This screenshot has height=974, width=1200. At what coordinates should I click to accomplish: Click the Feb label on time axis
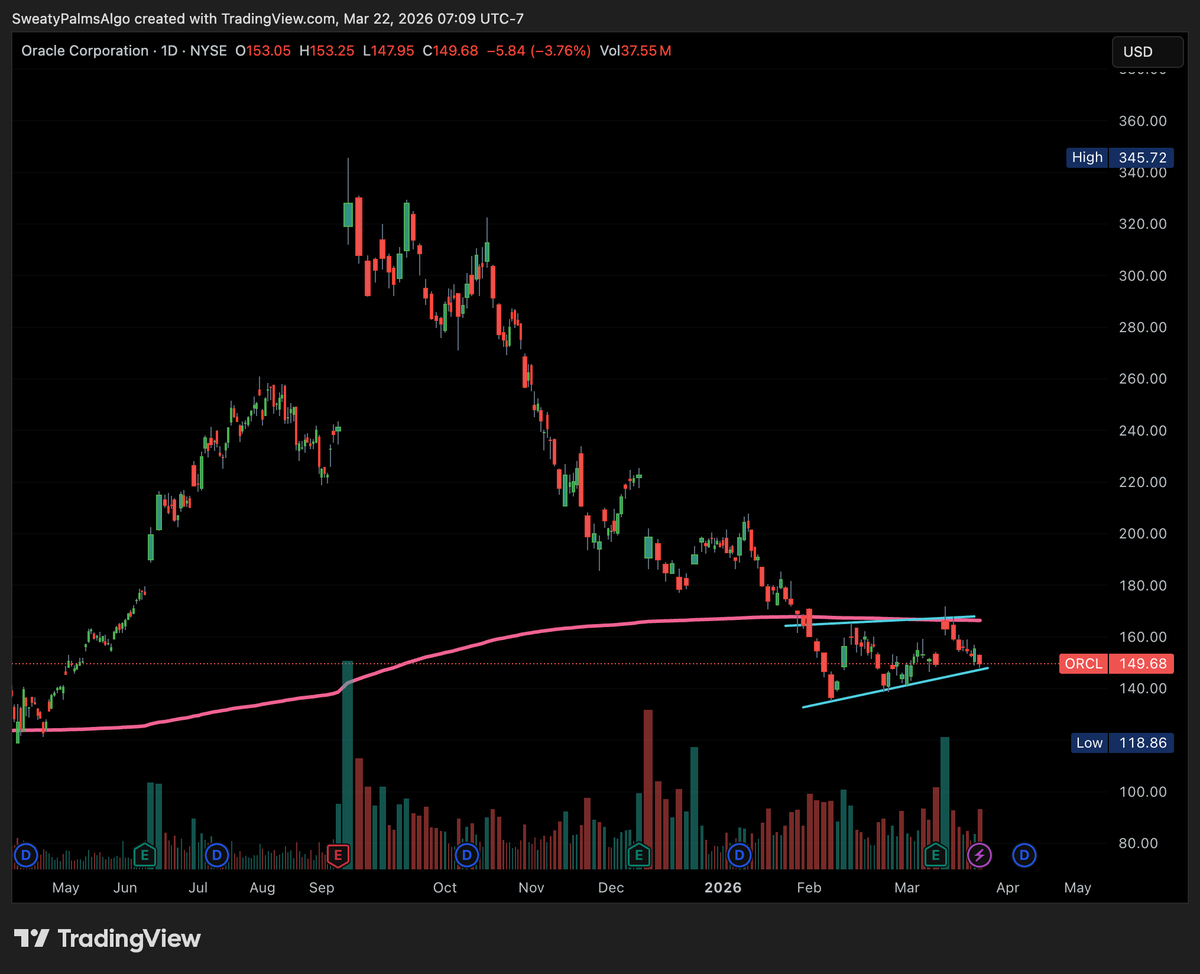click(809, 888)
